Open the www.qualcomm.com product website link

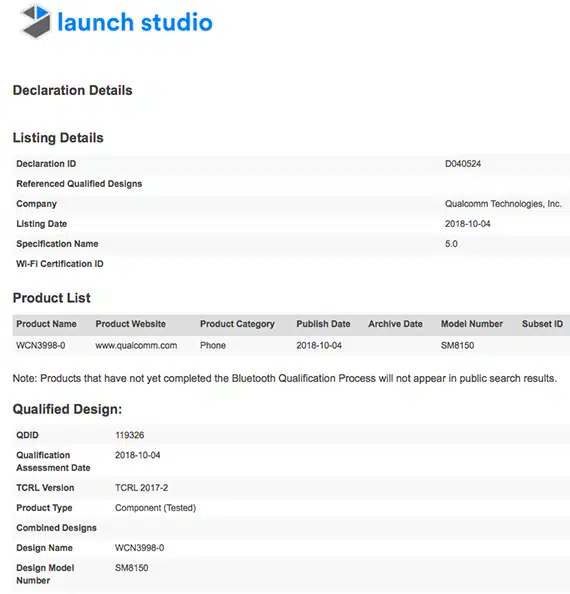136,345
